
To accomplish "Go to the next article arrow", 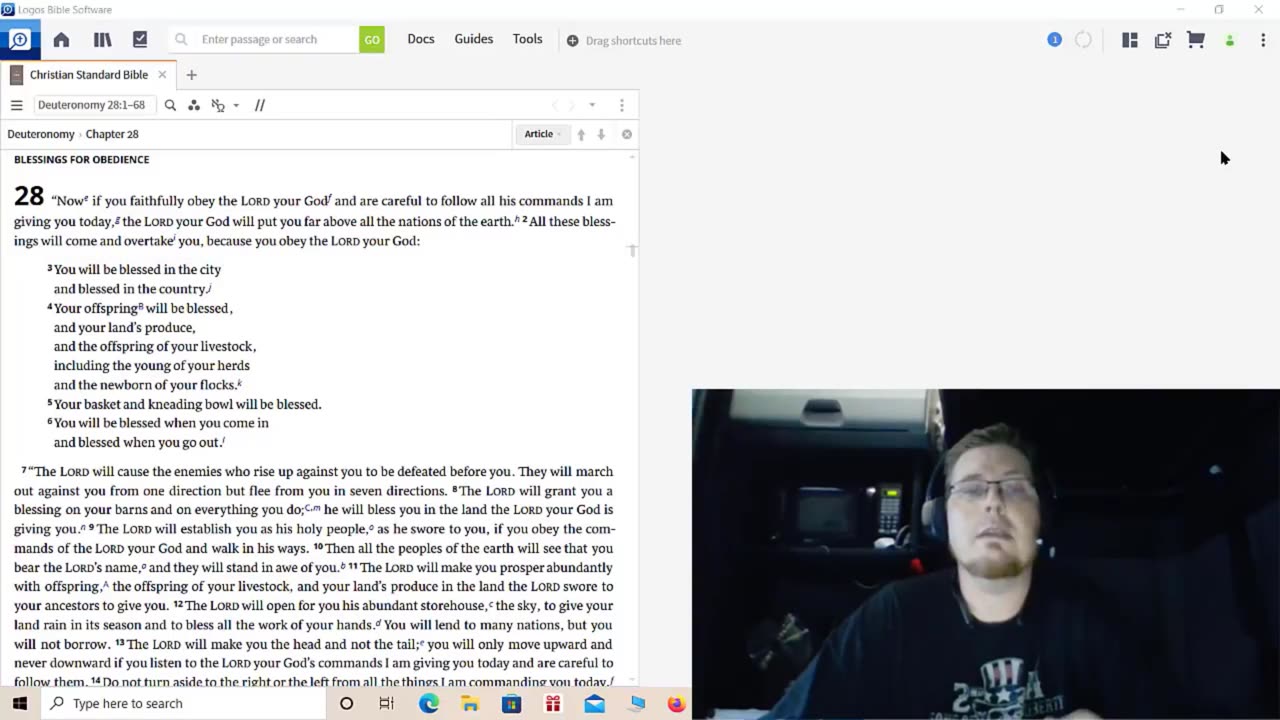I will (601, 134).
